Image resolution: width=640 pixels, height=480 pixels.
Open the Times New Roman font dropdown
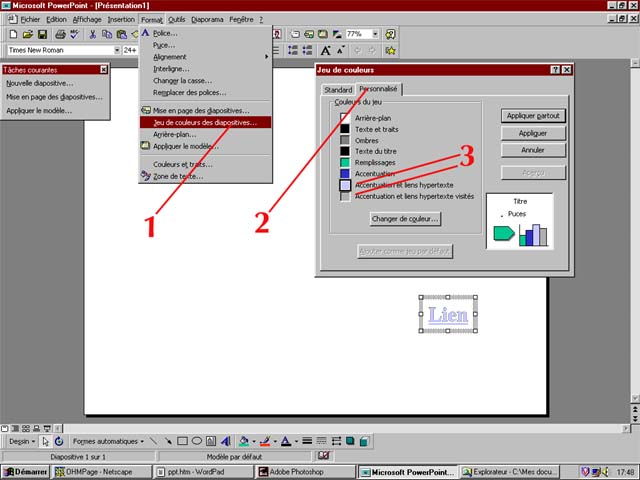tap(117, 50)
